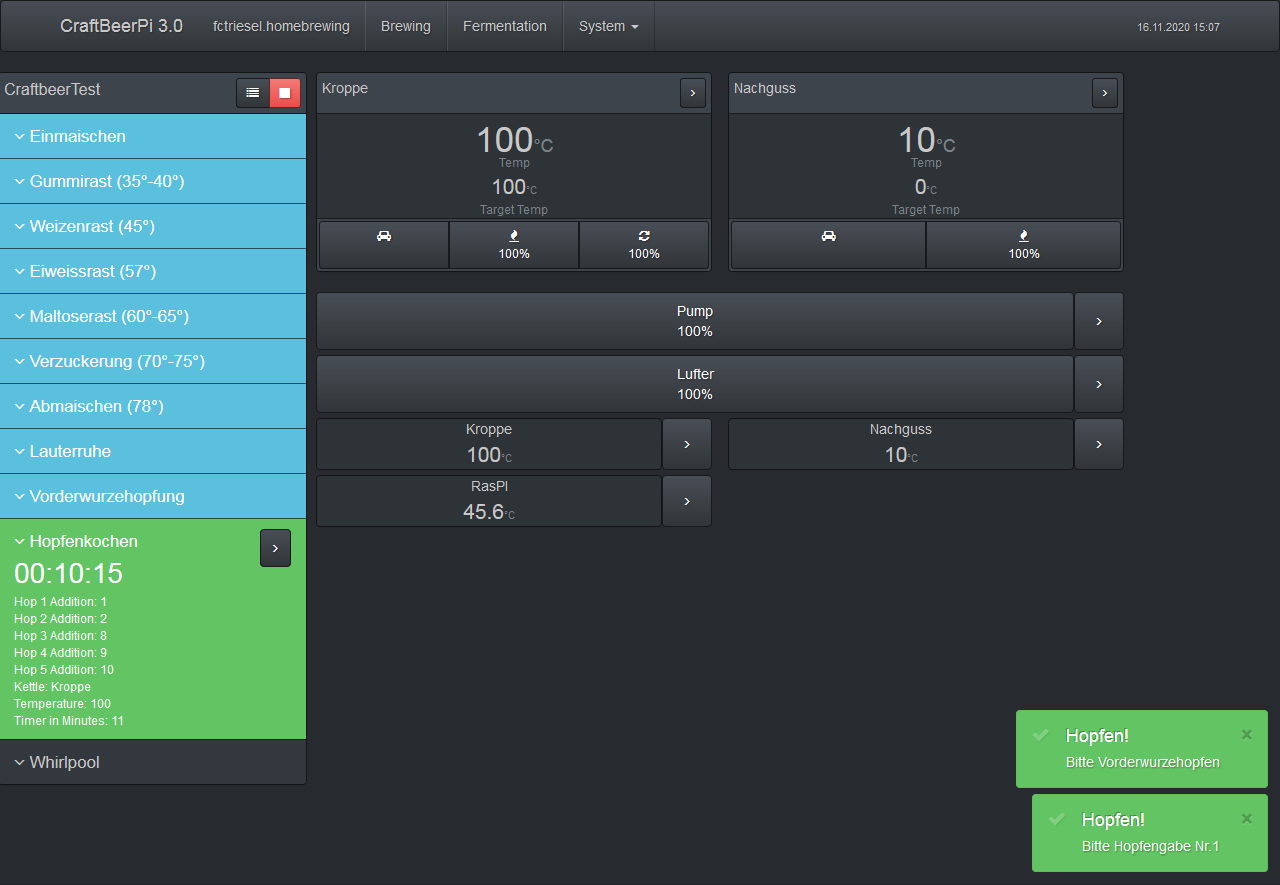Open Pump power settings arrow
Screen dimensions: 1280x885
pyautogui.click(x=1098, y=321)
